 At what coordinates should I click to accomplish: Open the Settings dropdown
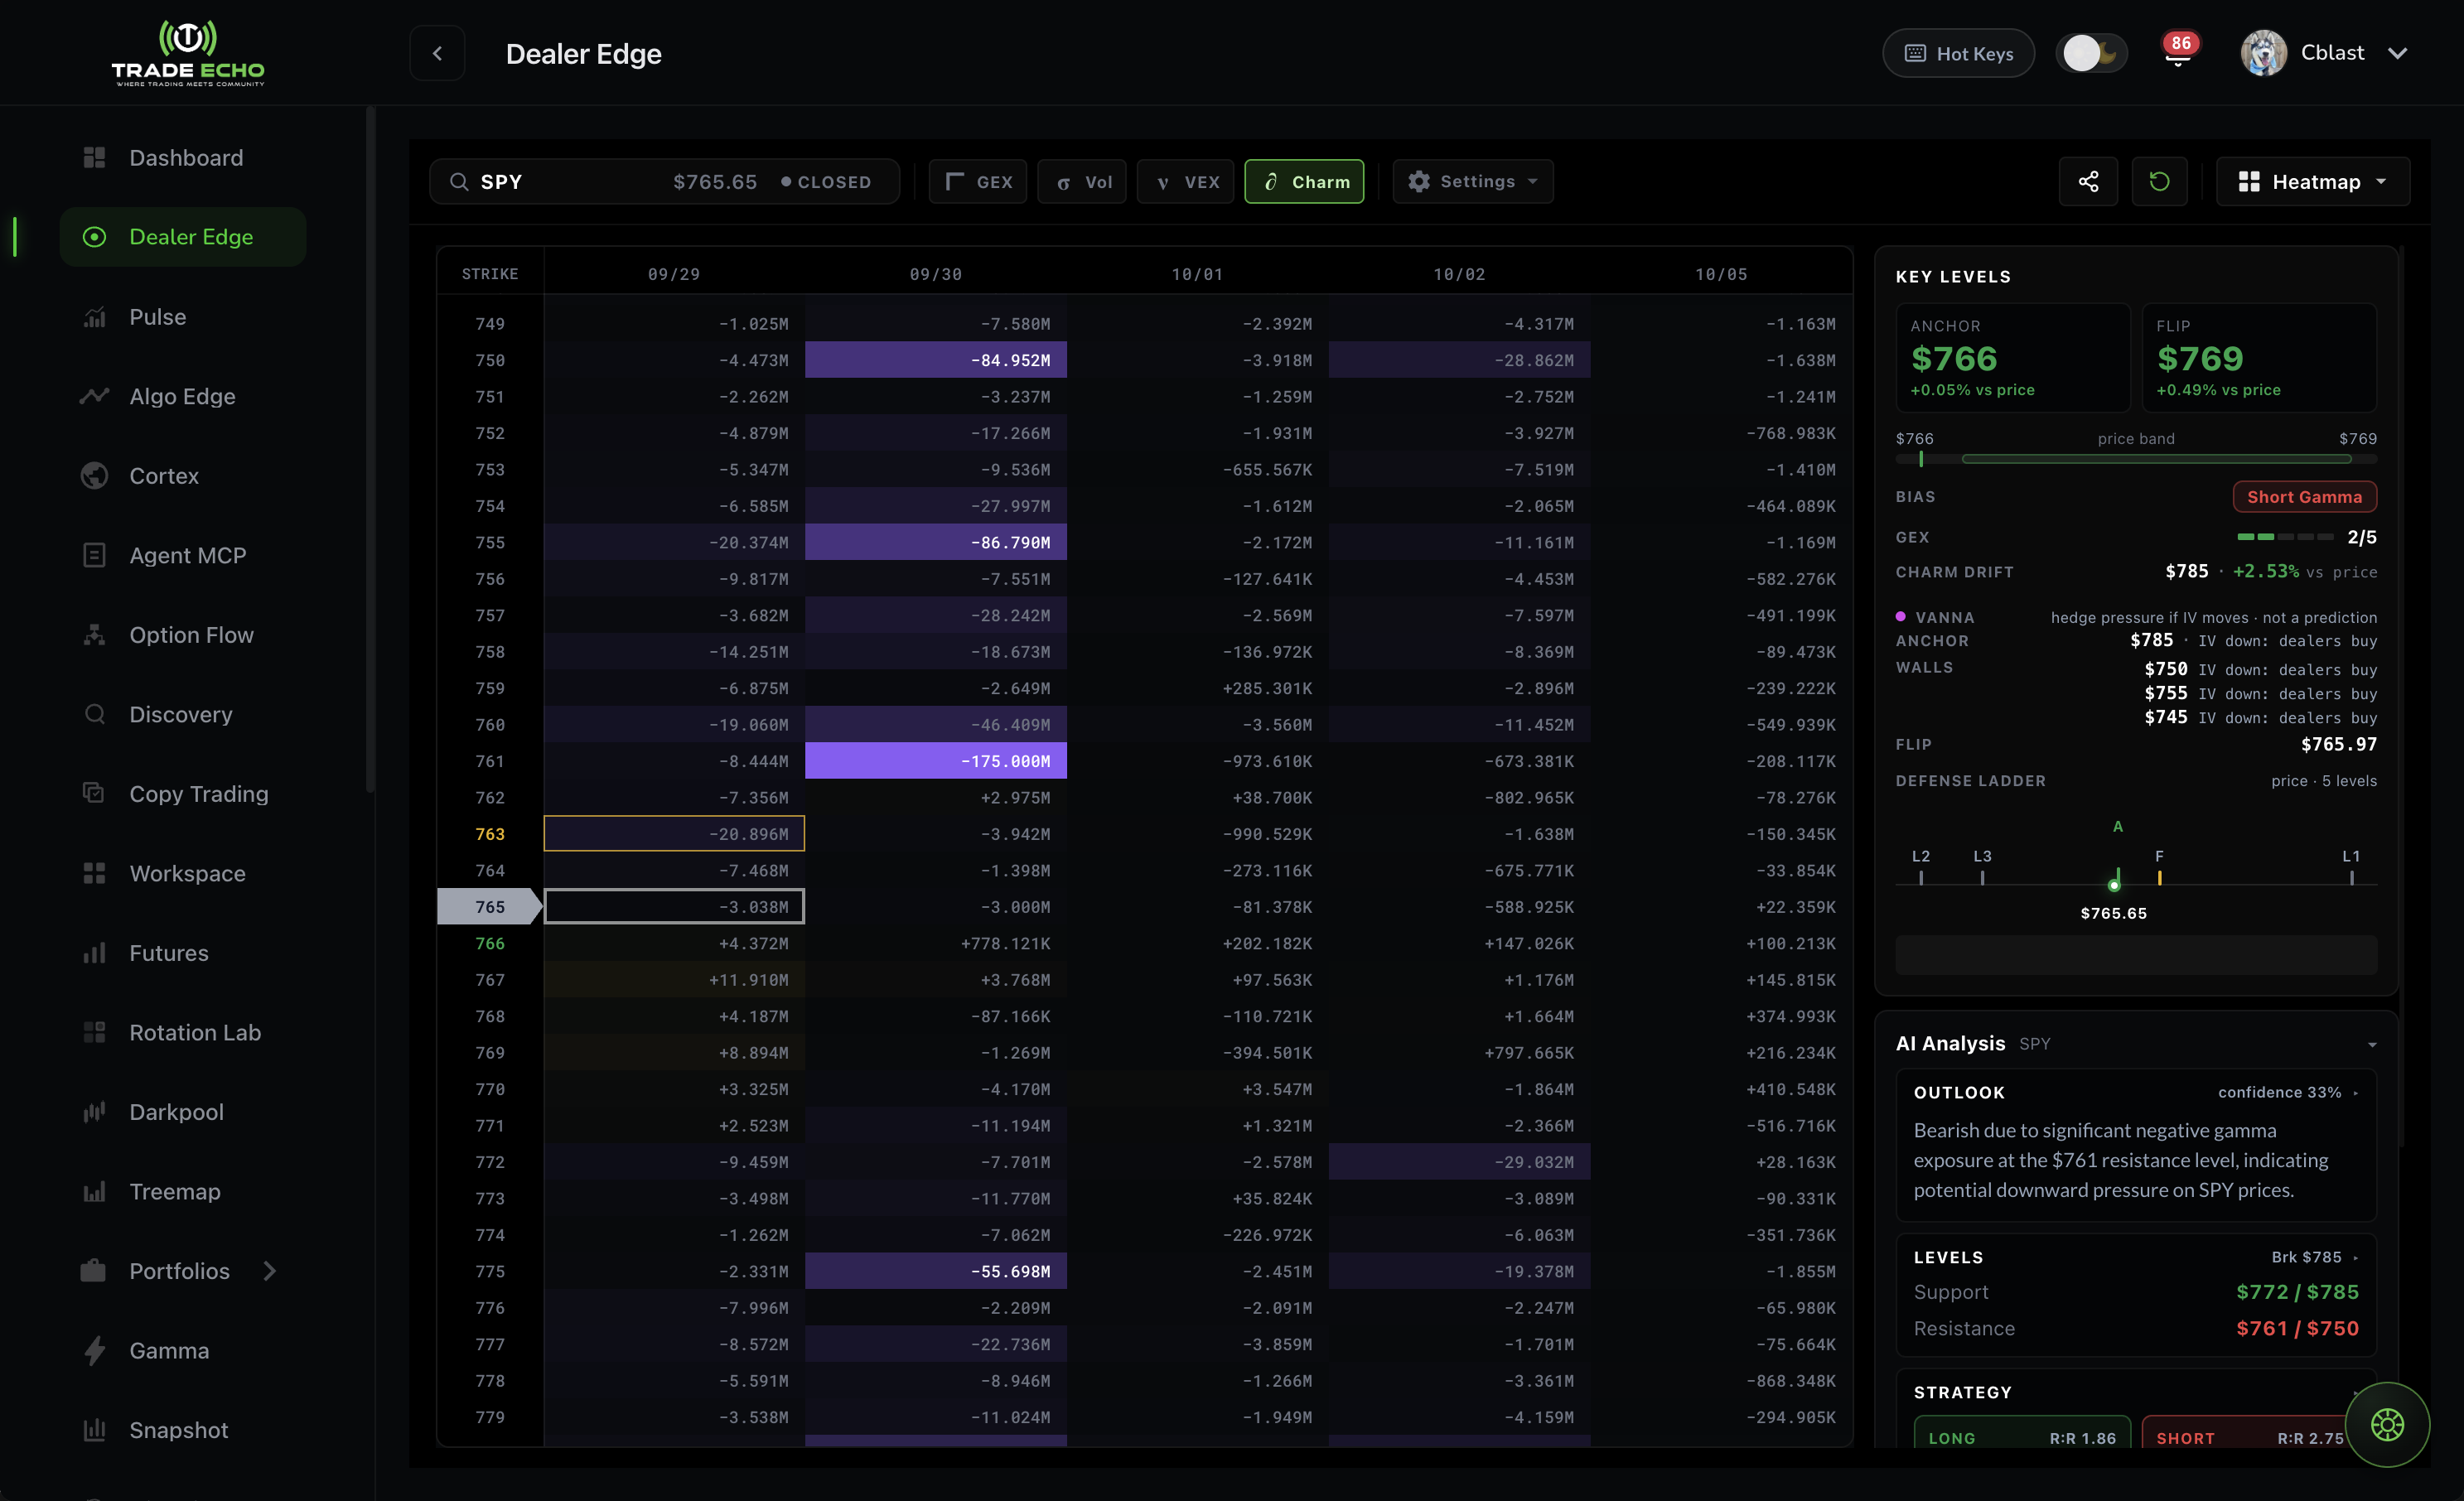pos(1473,182)
